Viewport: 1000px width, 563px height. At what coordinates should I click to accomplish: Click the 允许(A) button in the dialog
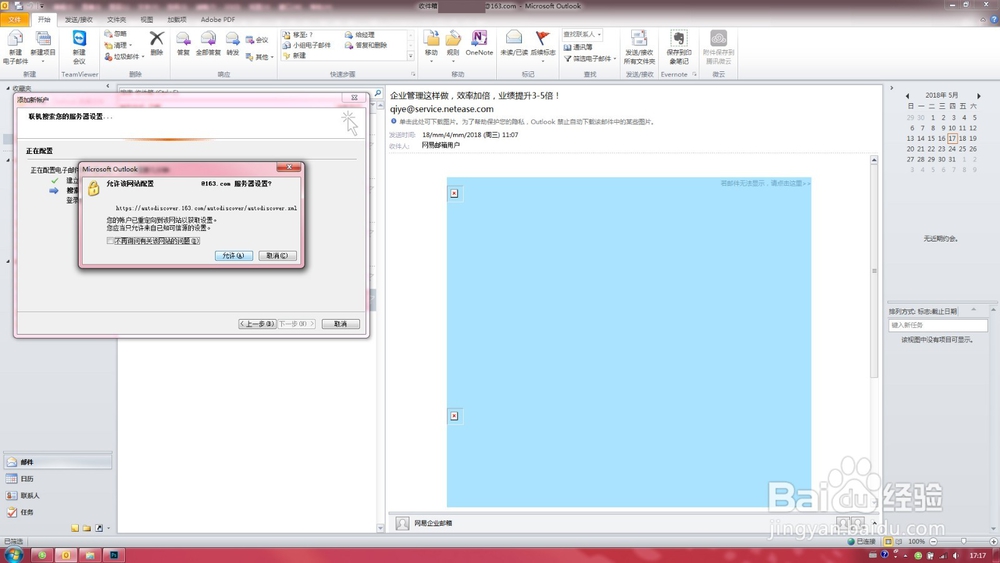pos(233,256)
